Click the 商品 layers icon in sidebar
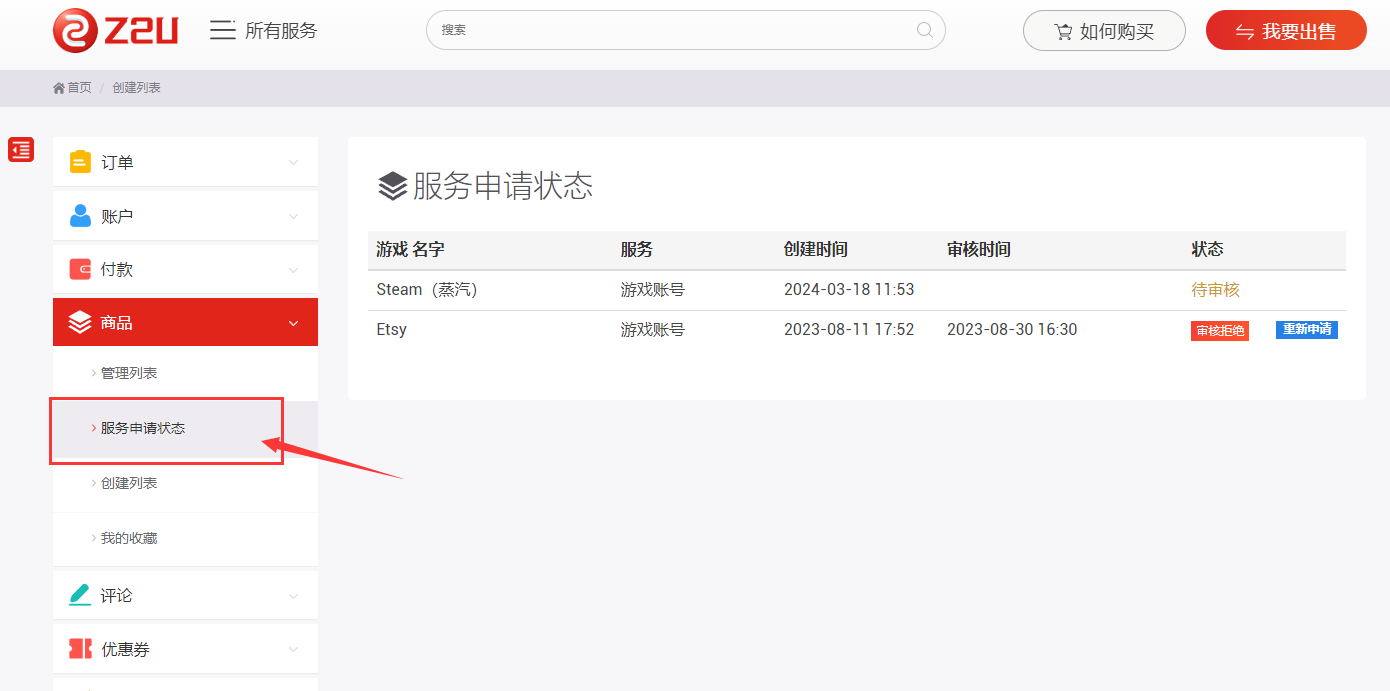1390x691 pixels. tap(80, 323)
